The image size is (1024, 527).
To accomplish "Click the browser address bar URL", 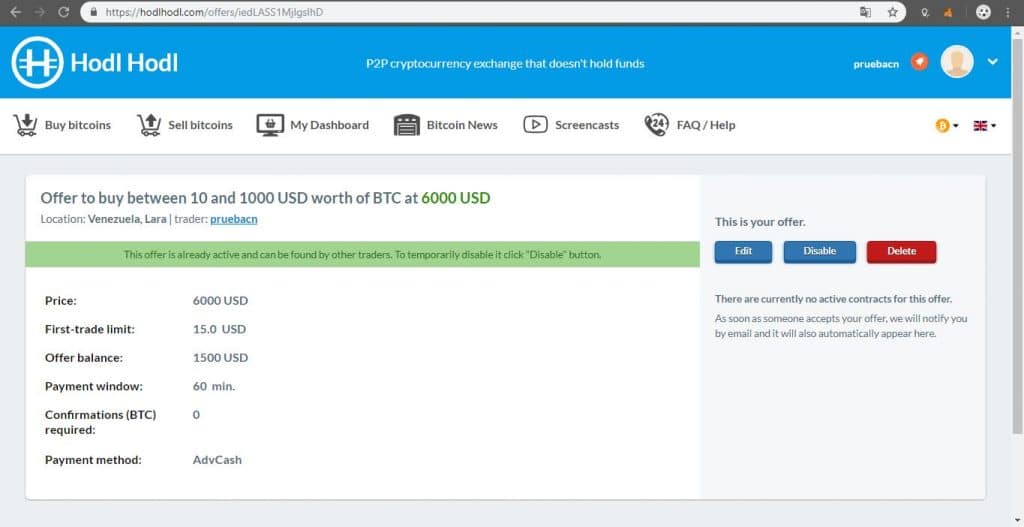I will [x=214, y=12].
